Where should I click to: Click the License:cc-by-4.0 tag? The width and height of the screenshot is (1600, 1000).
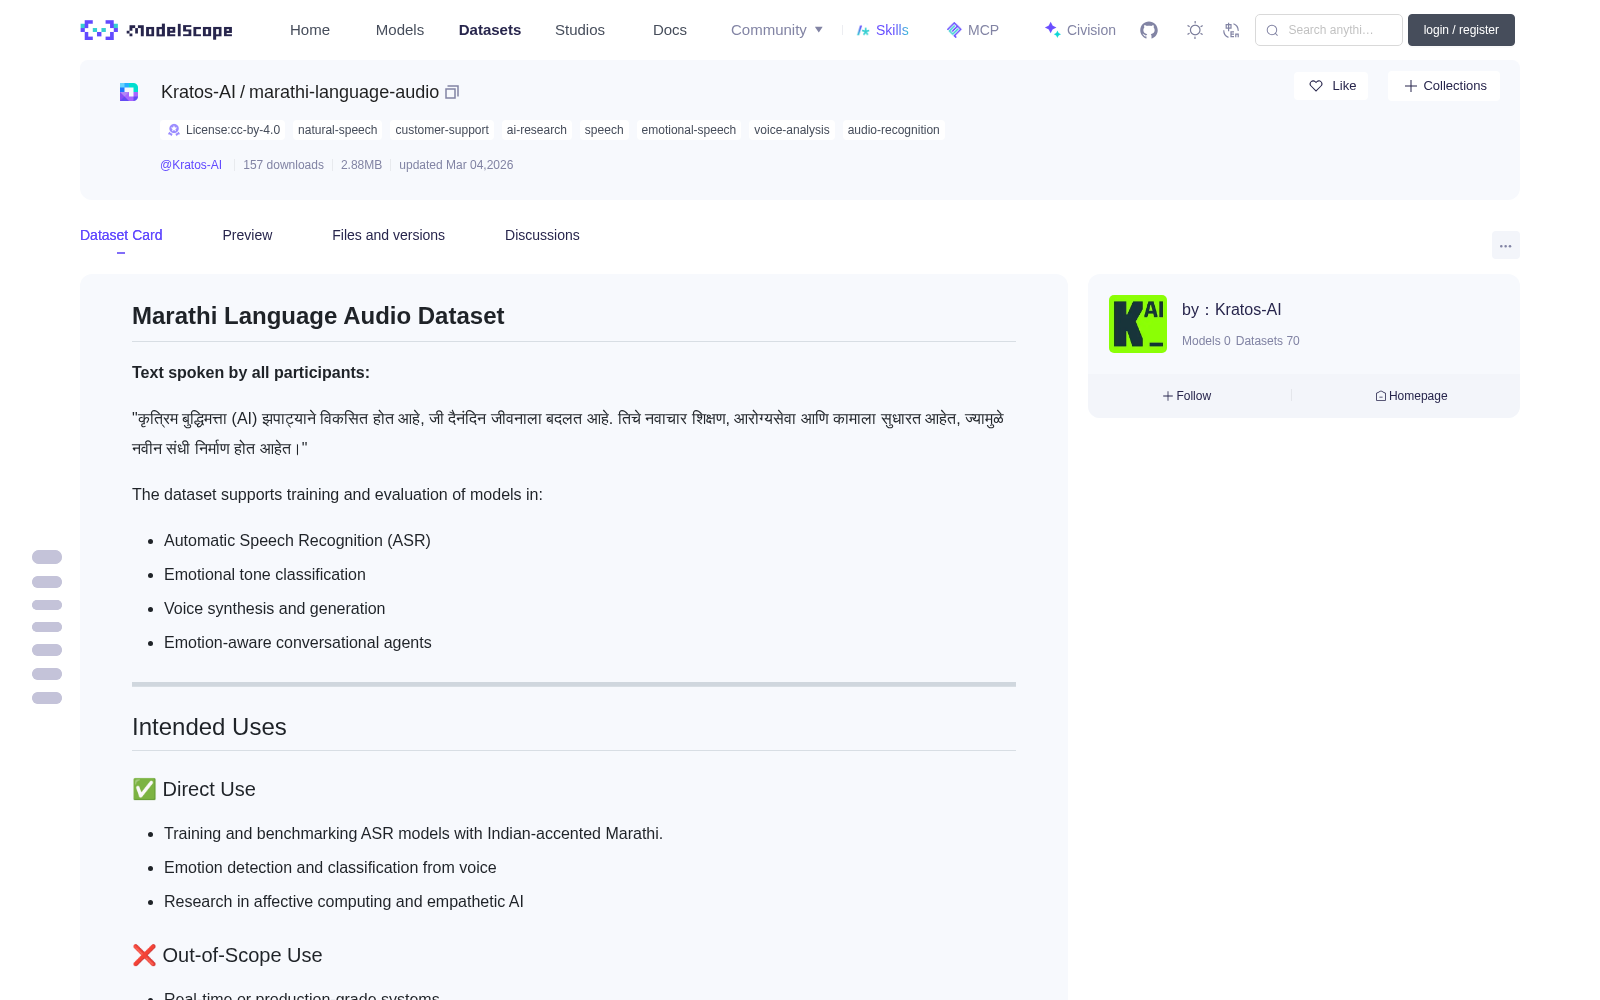click(x=223, y=130)
